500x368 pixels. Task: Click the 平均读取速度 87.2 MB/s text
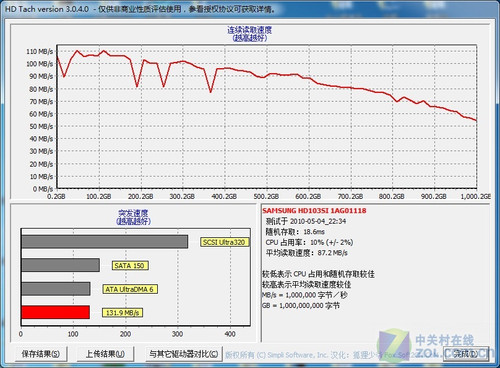(307, 253)
